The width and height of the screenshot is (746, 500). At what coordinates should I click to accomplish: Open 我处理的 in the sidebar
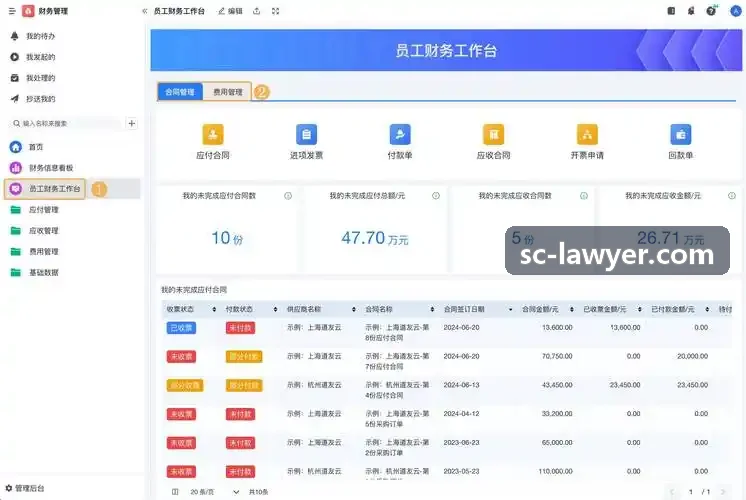40,78
